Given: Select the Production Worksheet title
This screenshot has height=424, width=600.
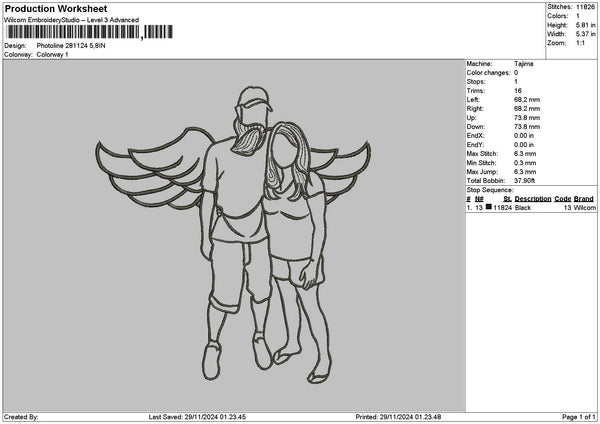Looking at the screenshot, I should click(x=56, y=8).
